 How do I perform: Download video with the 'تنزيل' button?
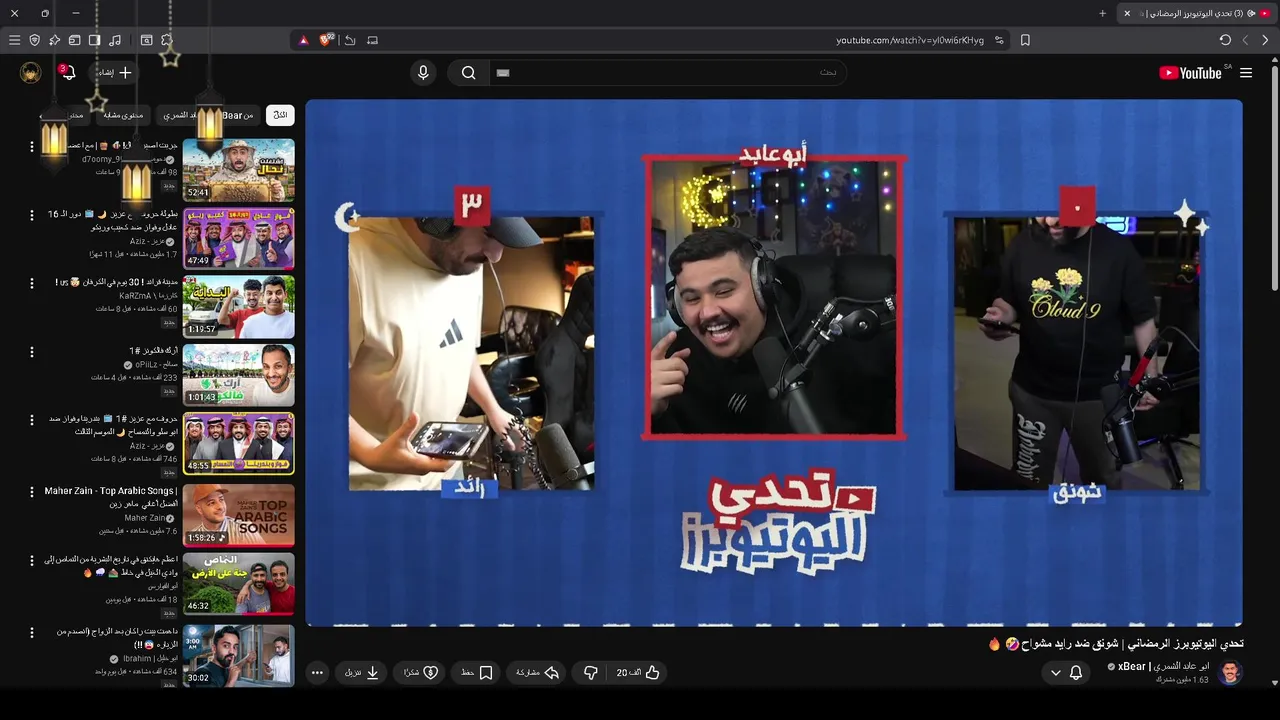(x=362, y=673)
